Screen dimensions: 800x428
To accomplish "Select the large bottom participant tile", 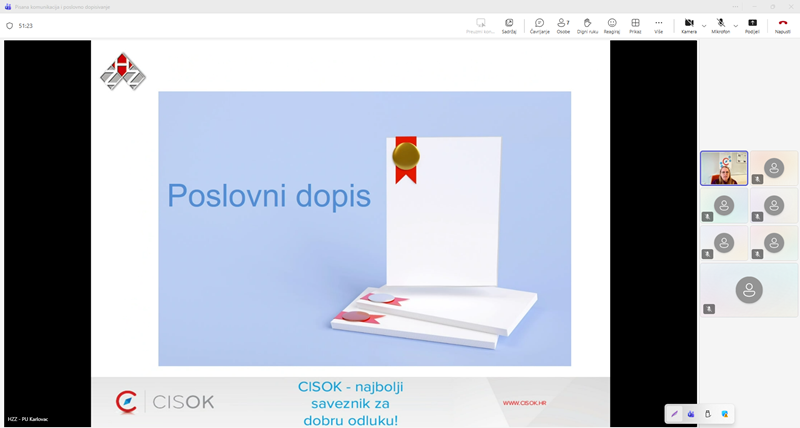I will point(749,290).
